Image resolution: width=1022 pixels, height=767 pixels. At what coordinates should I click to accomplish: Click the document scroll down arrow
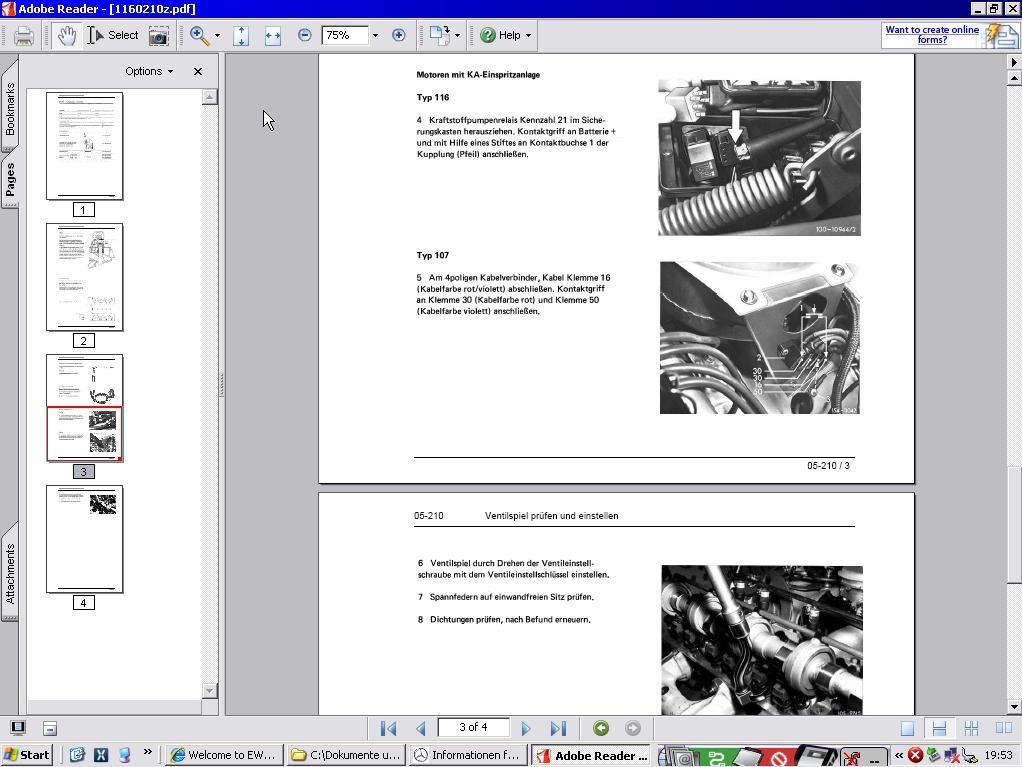1014,706
